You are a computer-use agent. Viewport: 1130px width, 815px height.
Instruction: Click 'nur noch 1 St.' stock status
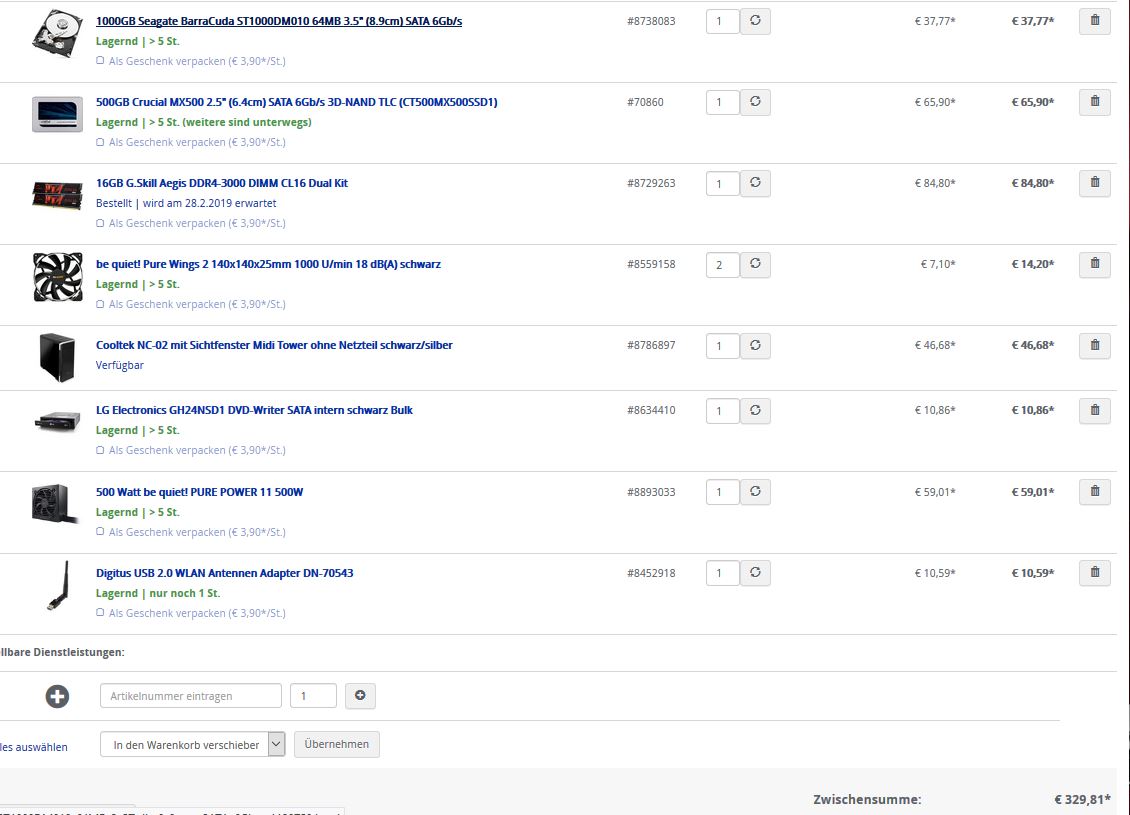184,593
